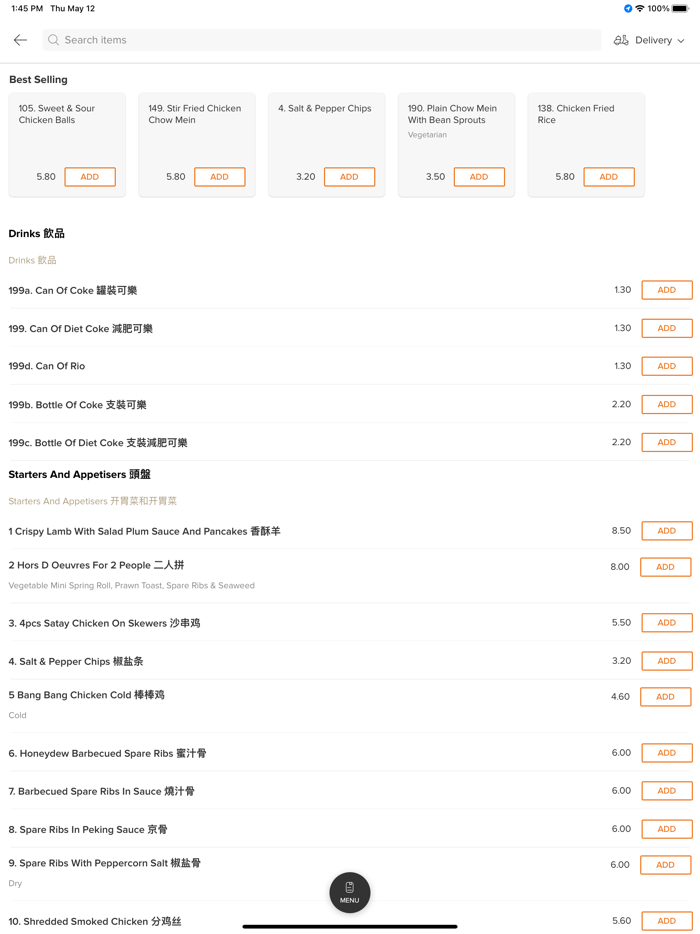Add Bang Bang Chicken Cold
The width and height of the screenshot is (700, 934).
665,697
